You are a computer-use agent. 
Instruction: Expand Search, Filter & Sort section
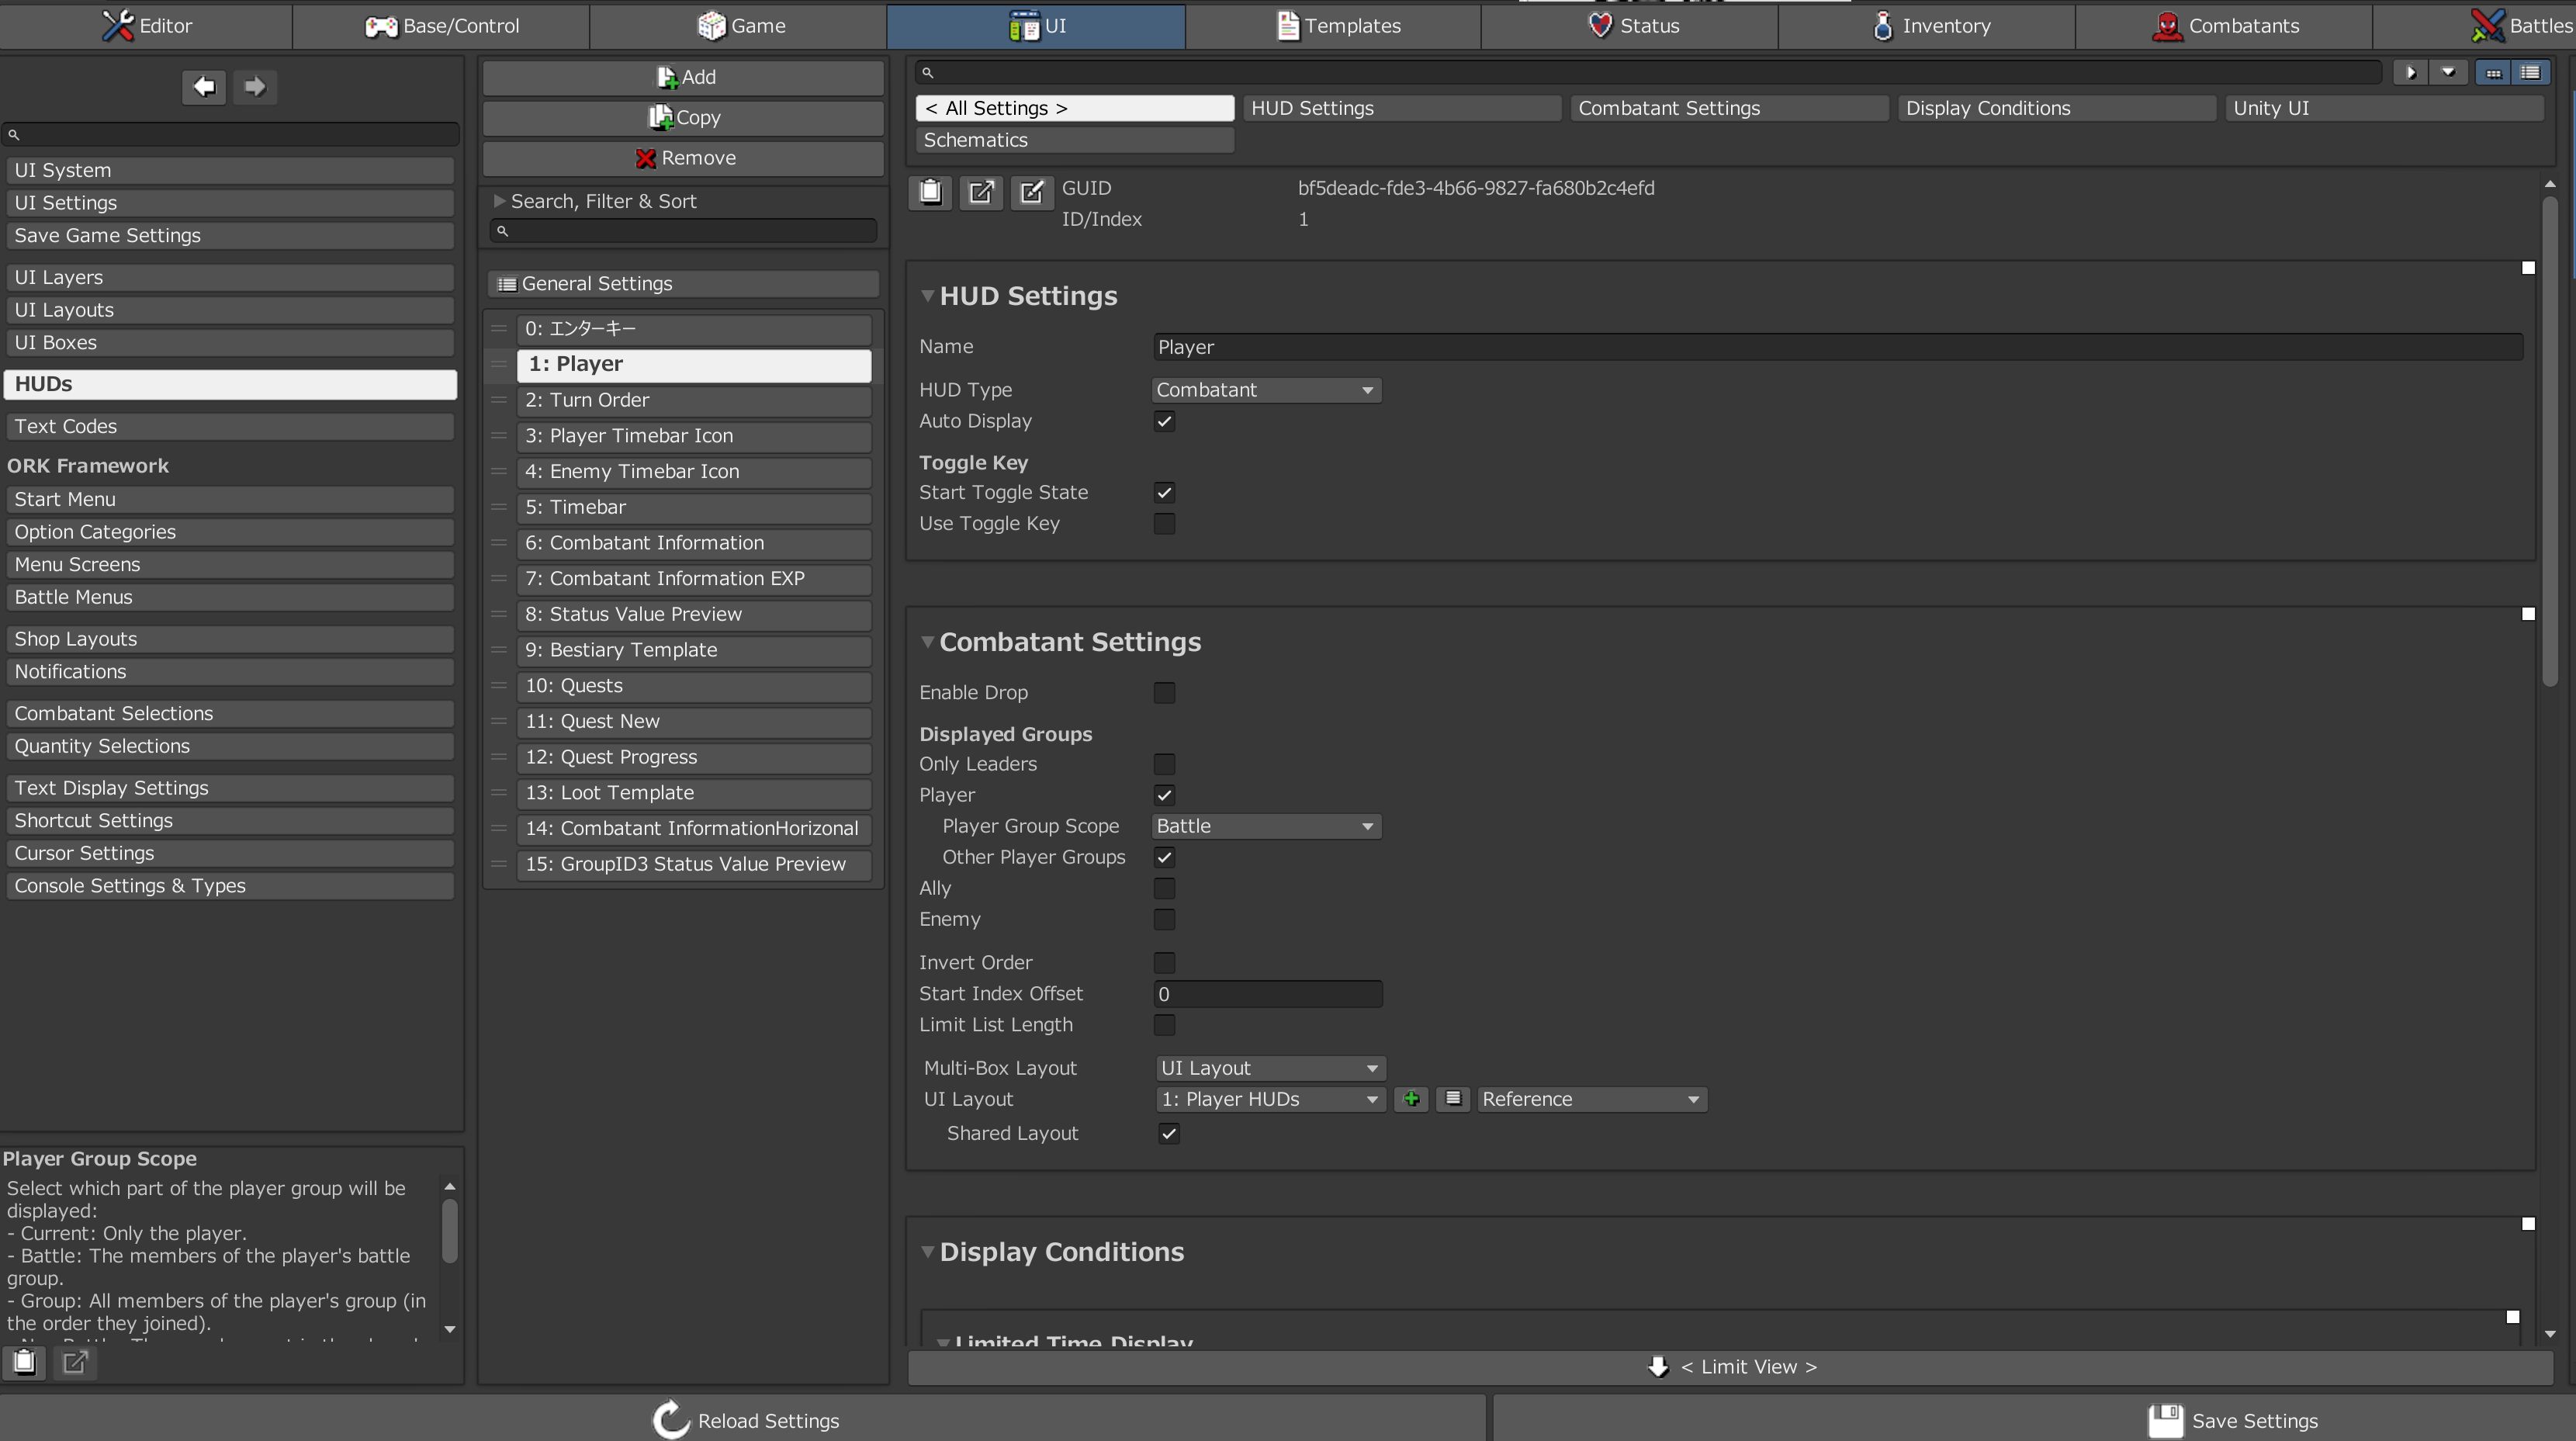603,201
